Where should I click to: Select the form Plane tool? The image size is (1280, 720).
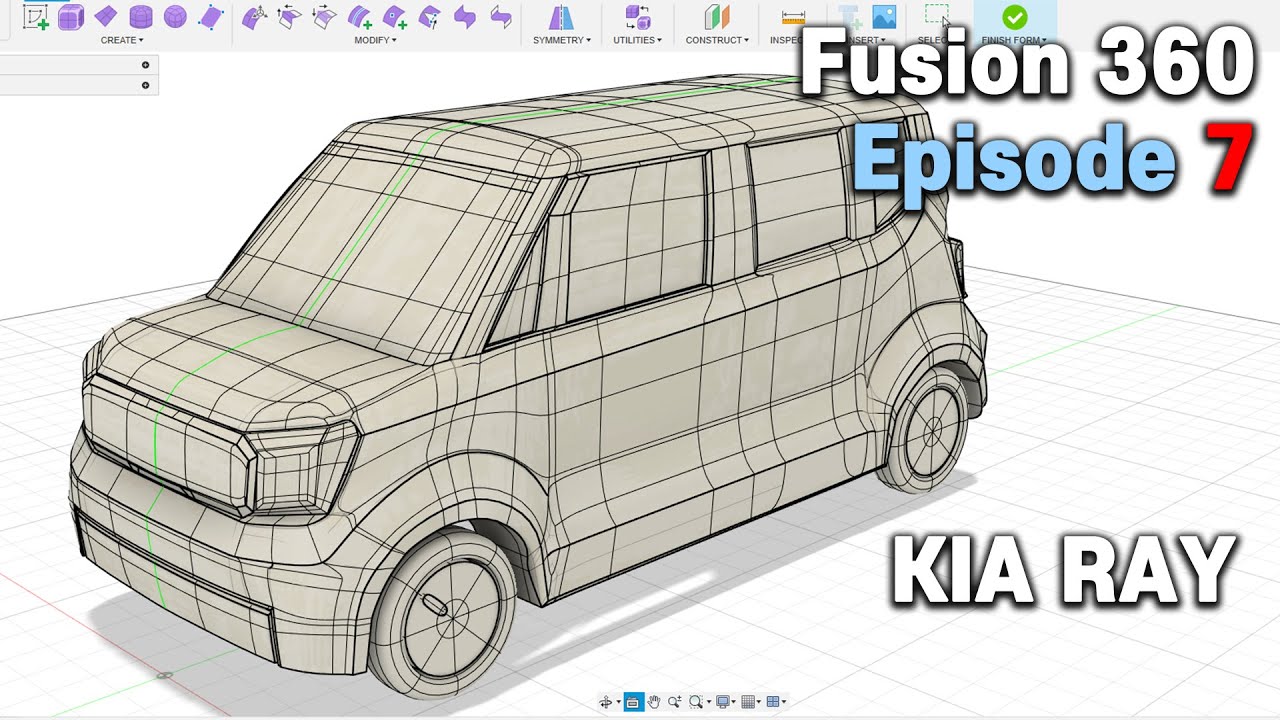pyautogui.click(x=105, y=16)
